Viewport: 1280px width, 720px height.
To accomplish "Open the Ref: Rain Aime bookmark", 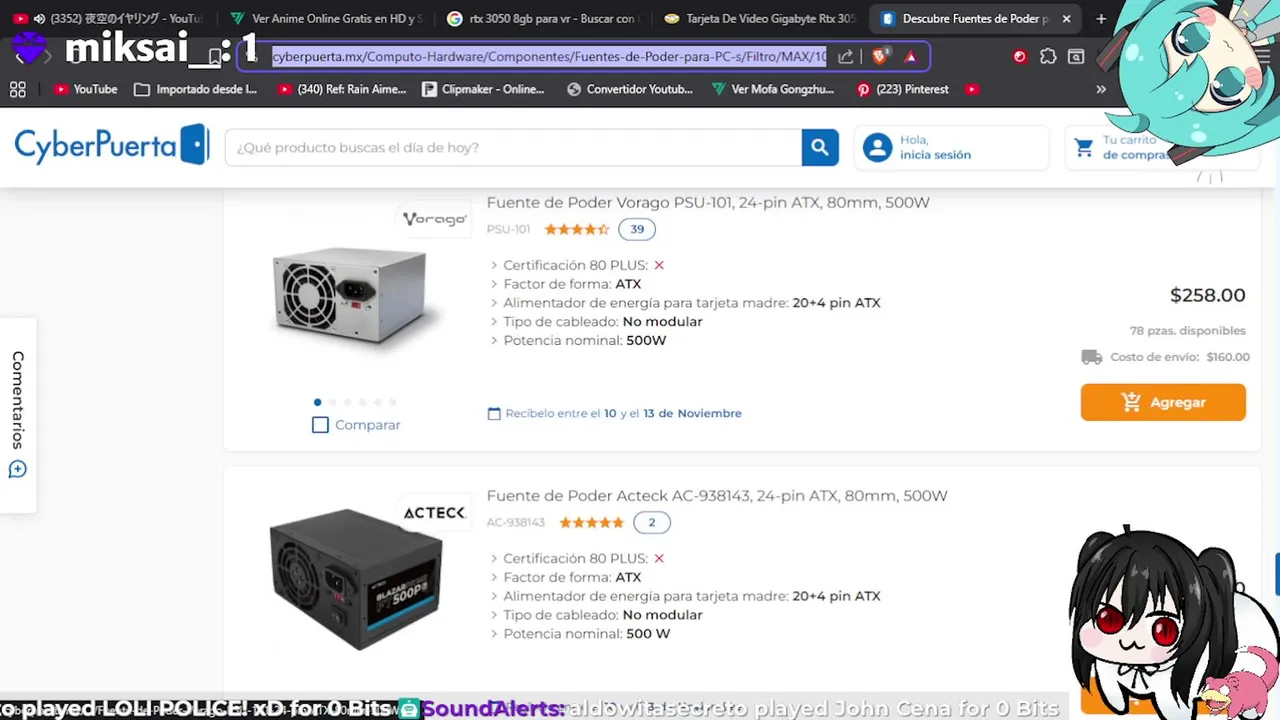I will [x=342, y=89].
